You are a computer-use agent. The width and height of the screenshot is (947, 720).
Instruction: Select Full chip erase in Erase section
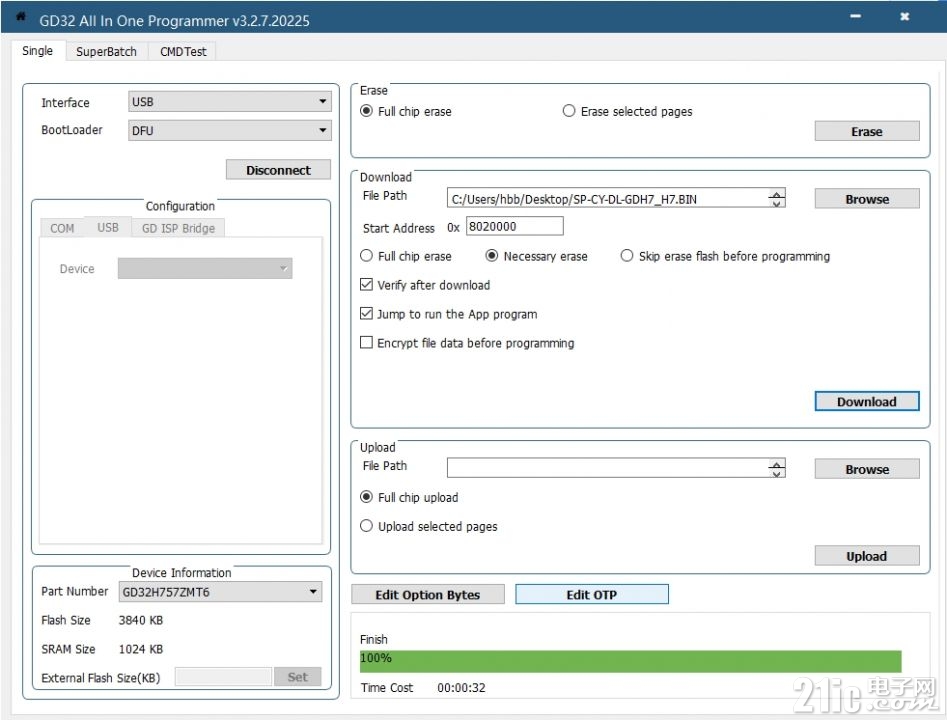pos(405,111)
